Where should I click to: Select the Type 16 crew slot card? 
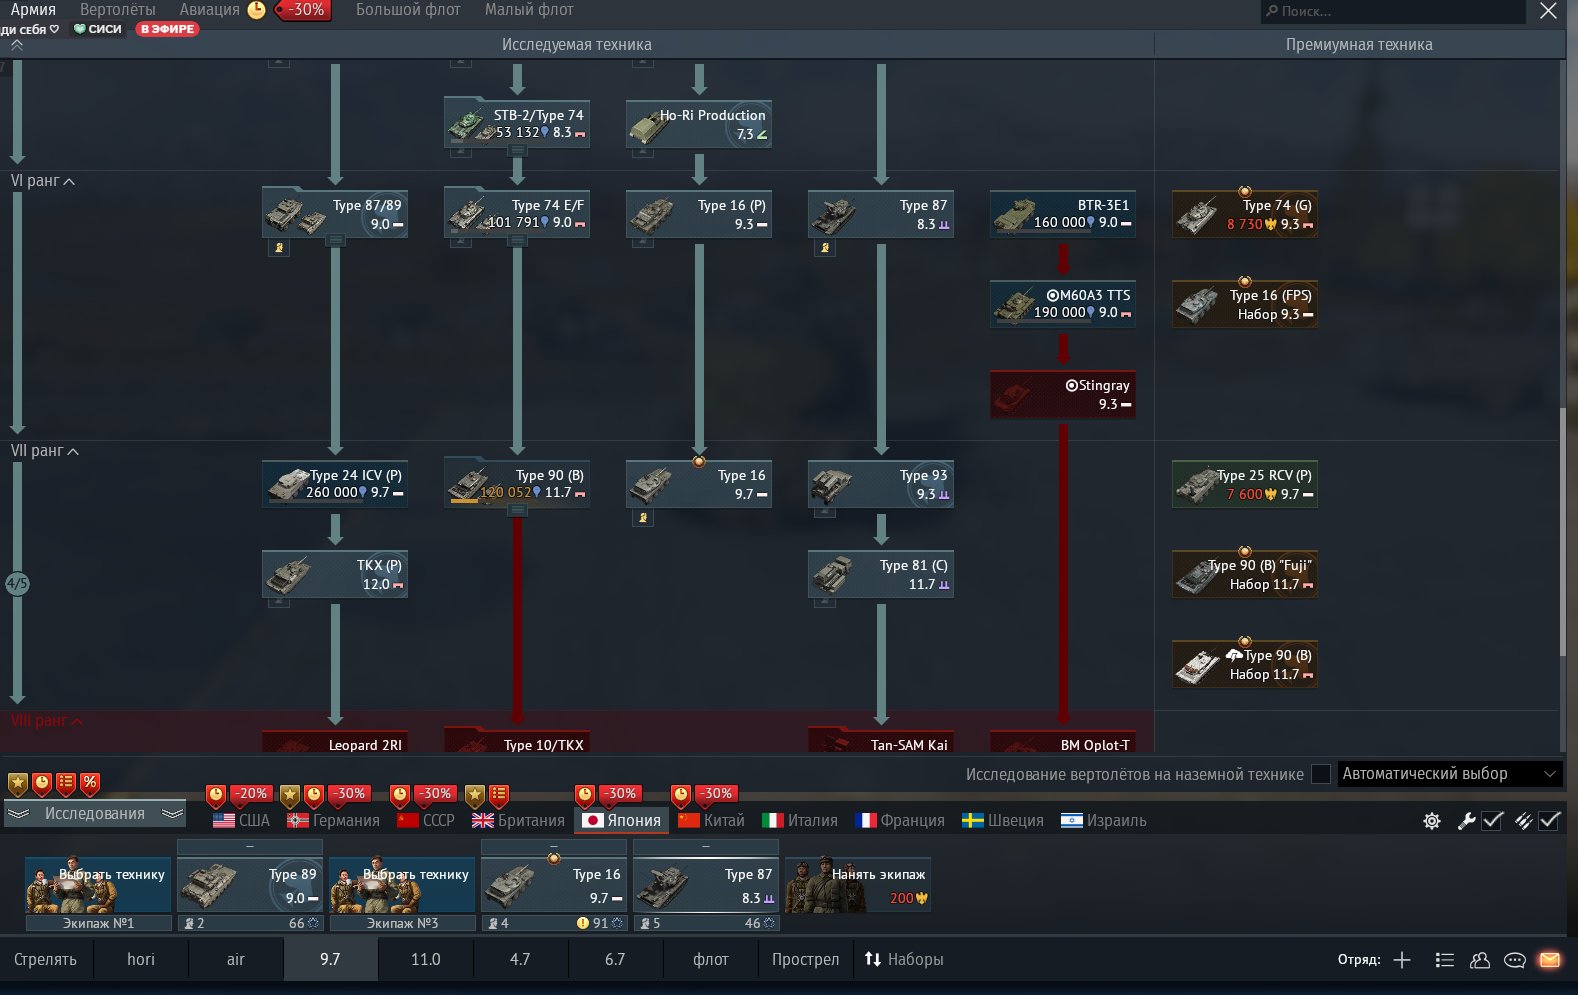[554, 885]
